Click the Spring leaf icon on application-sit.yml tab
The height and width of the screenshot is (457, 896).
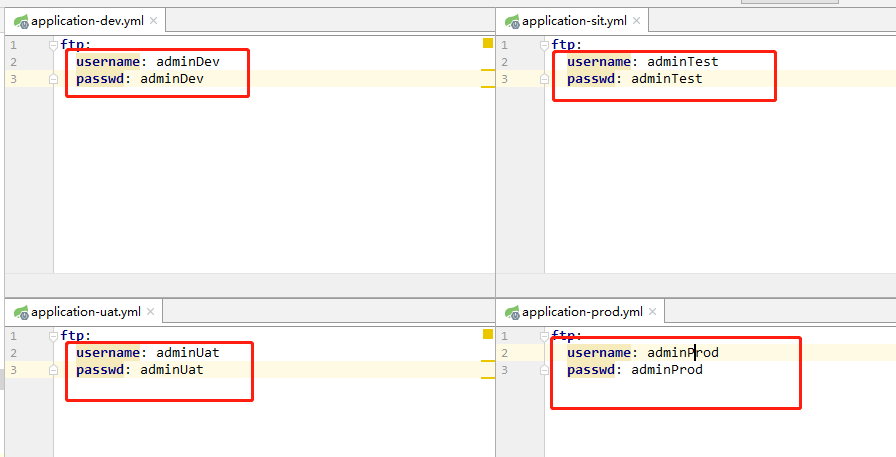click(512, 22)
